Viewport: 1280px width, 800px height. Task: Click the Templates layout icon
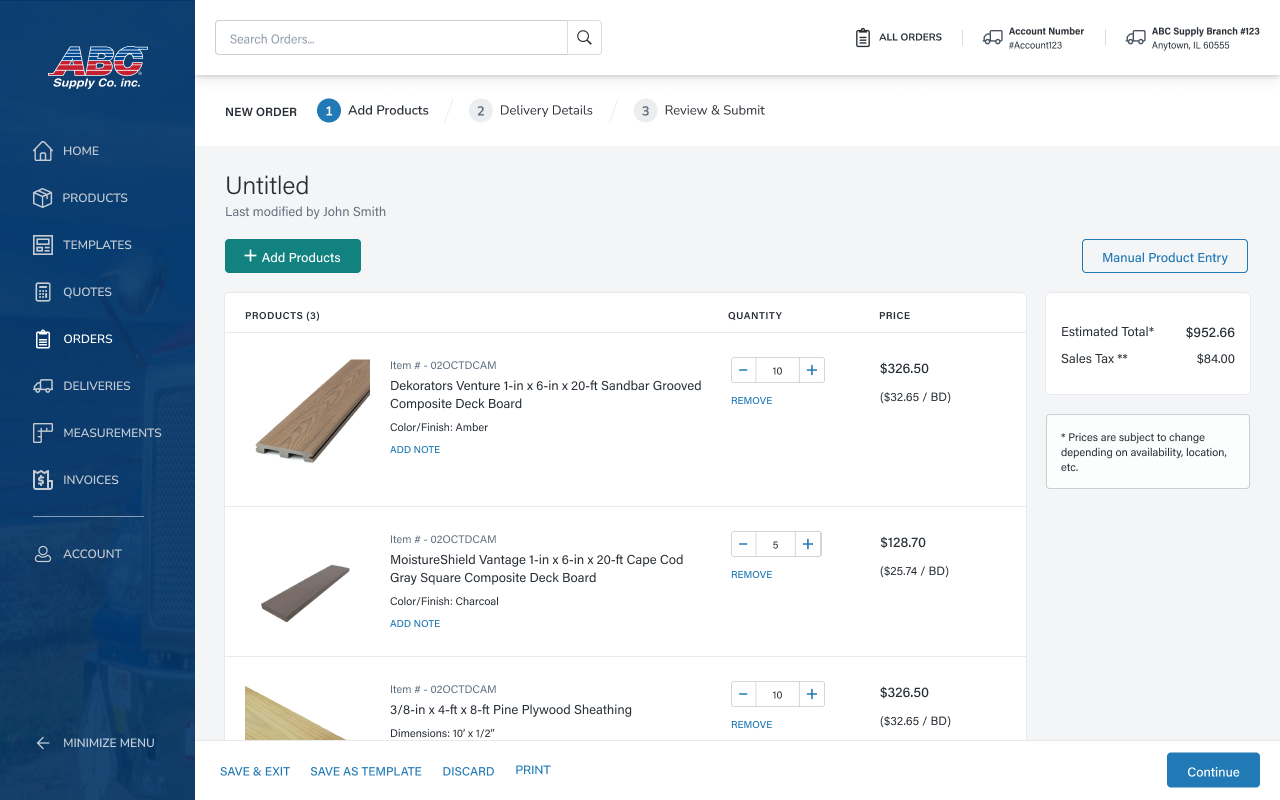42,245
